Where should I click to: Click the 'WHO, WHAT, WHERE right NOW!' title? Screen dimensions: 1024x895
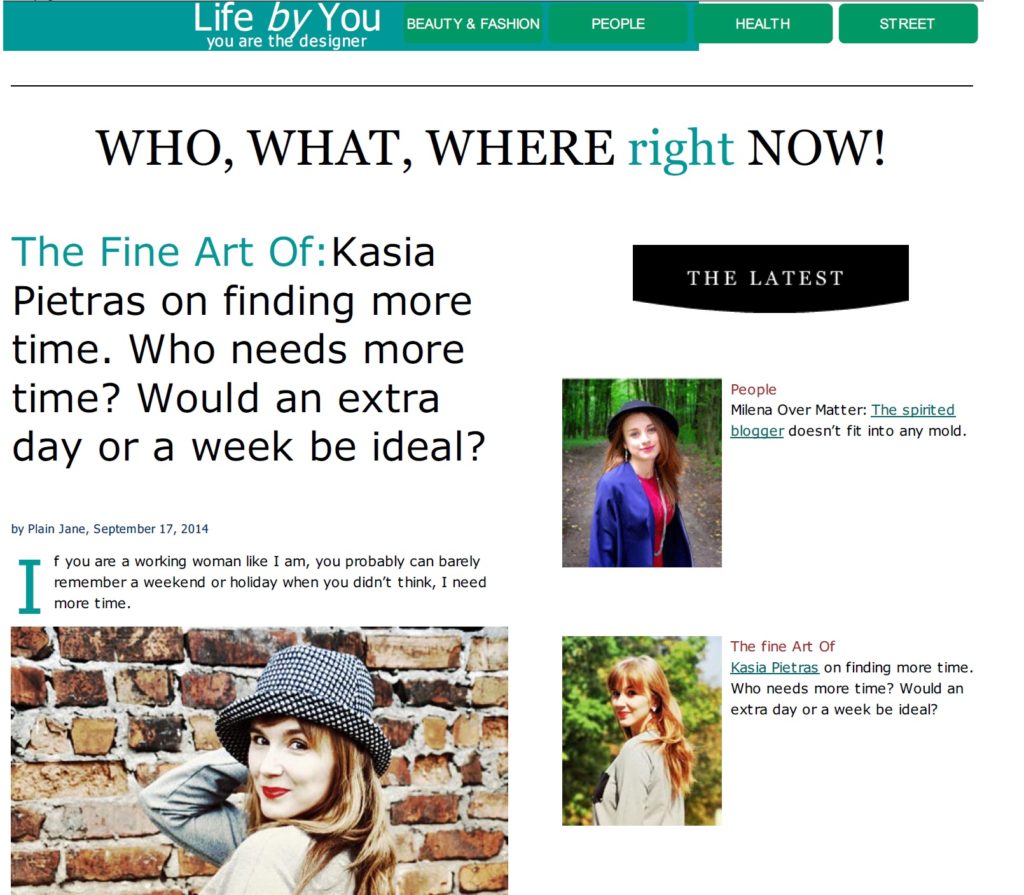coord(491,148)
